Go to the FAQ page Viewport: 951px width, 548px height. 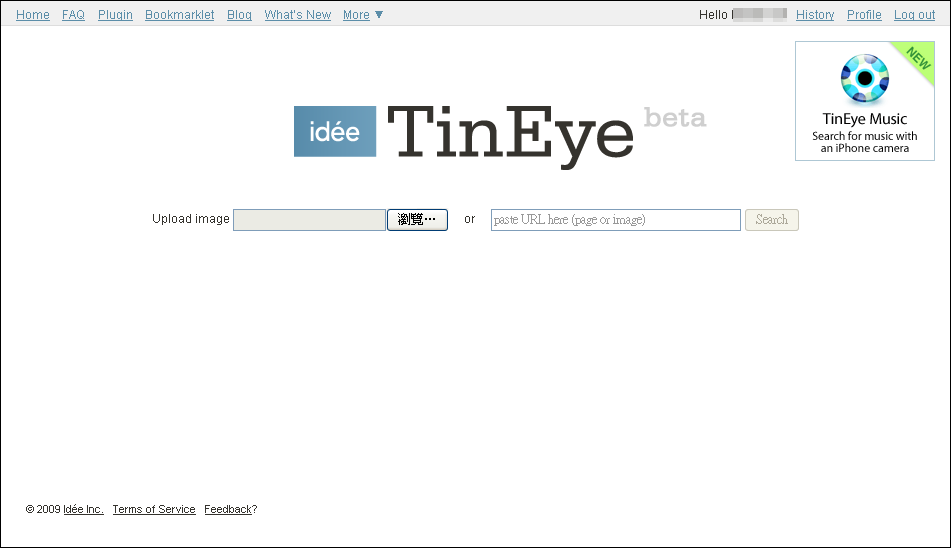click(x=73, y=15)
